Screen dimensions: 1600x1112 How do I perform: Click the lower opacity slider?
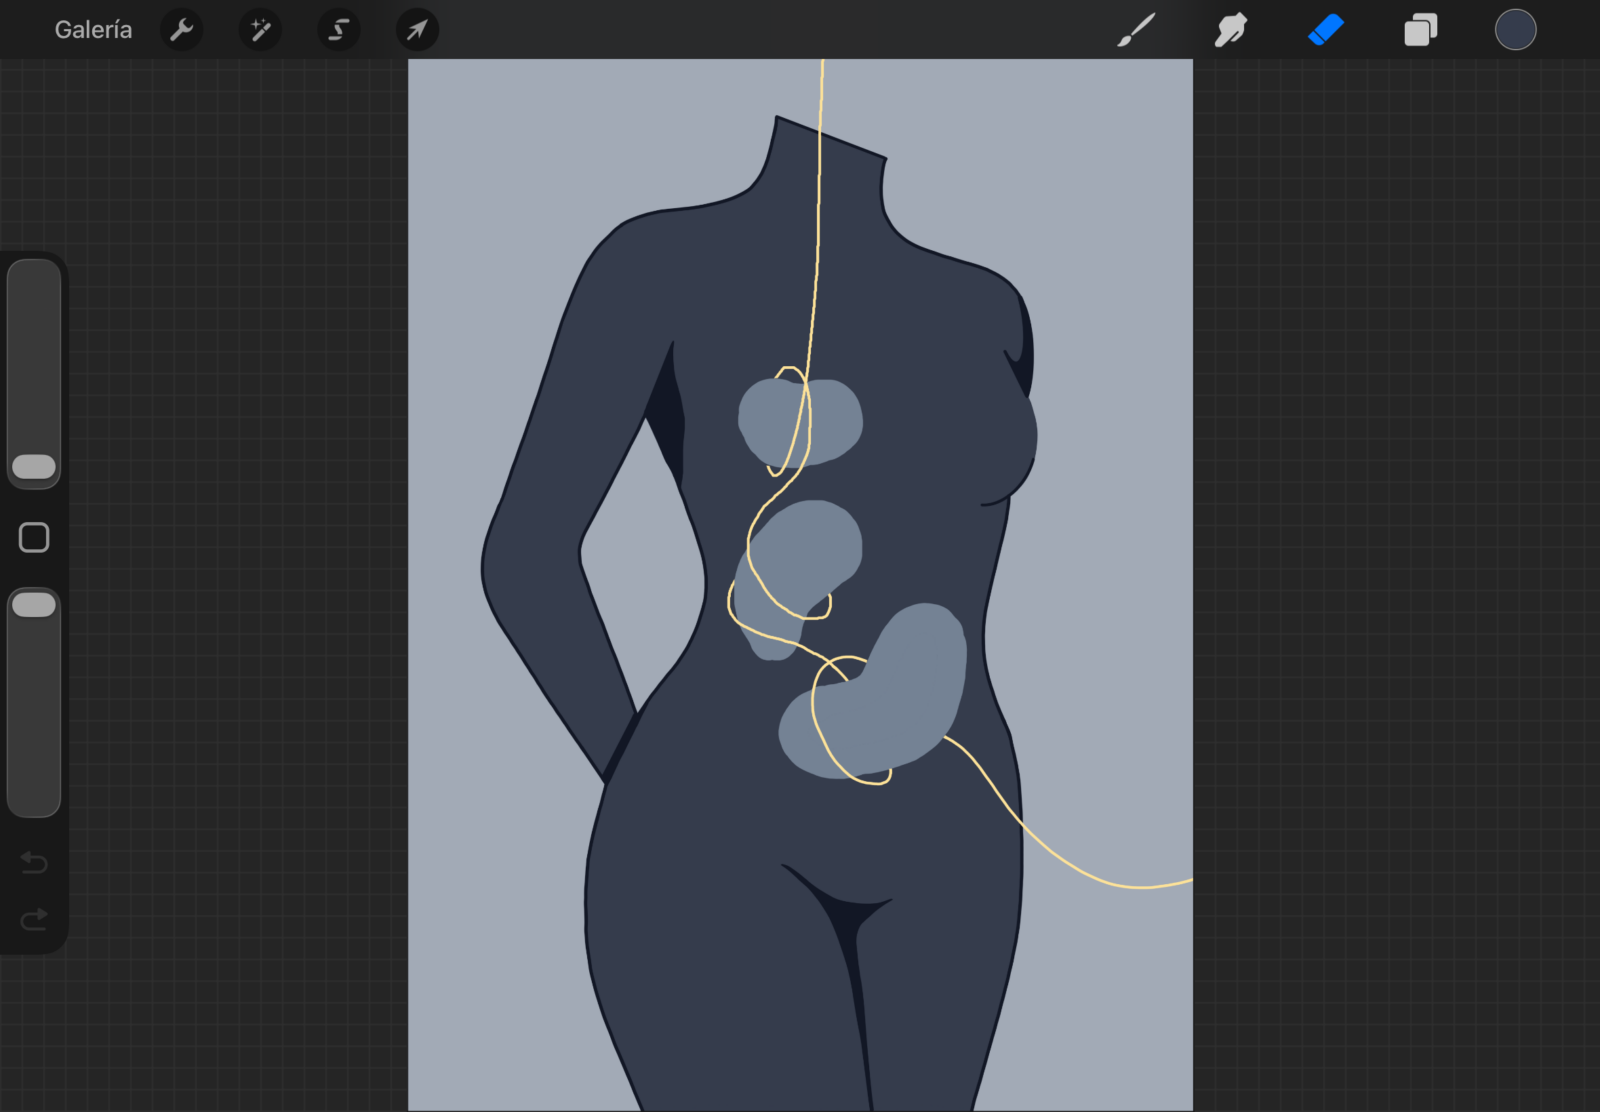(34, 703)
